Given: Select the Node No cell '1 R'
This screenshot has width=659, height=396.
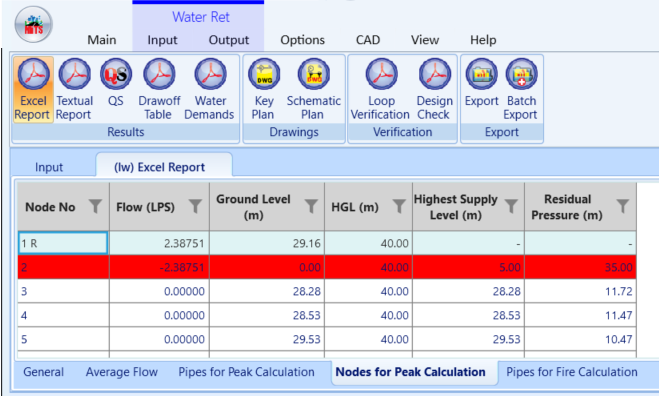Looking at the screenshot, I should pos(63,243).
